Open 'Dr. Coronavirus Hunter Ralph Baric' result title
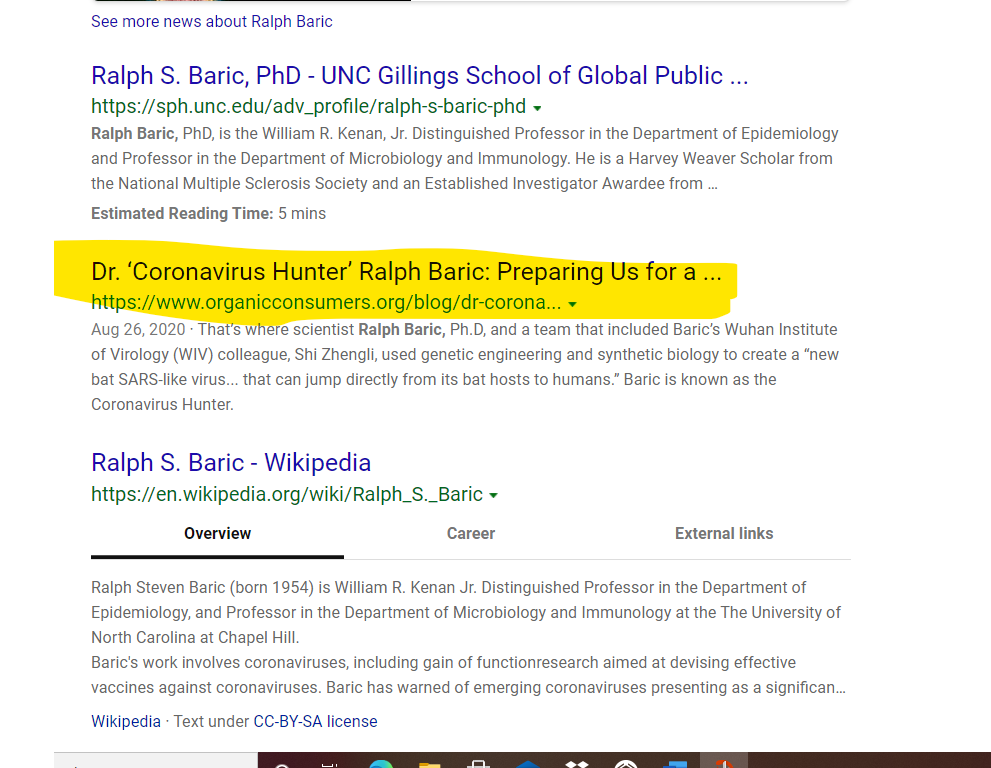 406,272
